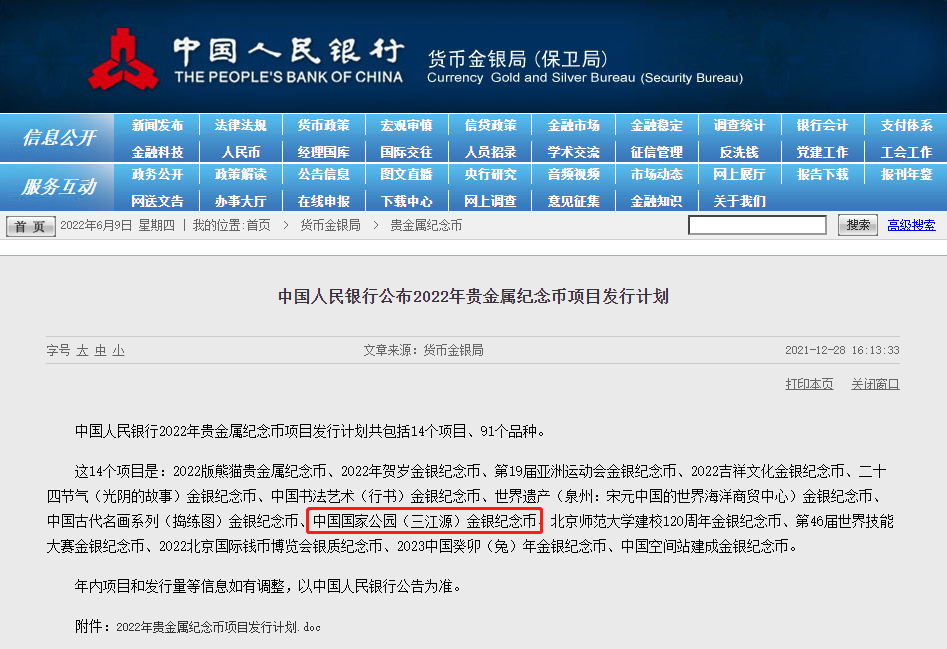The image size is (947, 649).
Task: Visit the 反洗钱 page
Action: pos(739,152)
